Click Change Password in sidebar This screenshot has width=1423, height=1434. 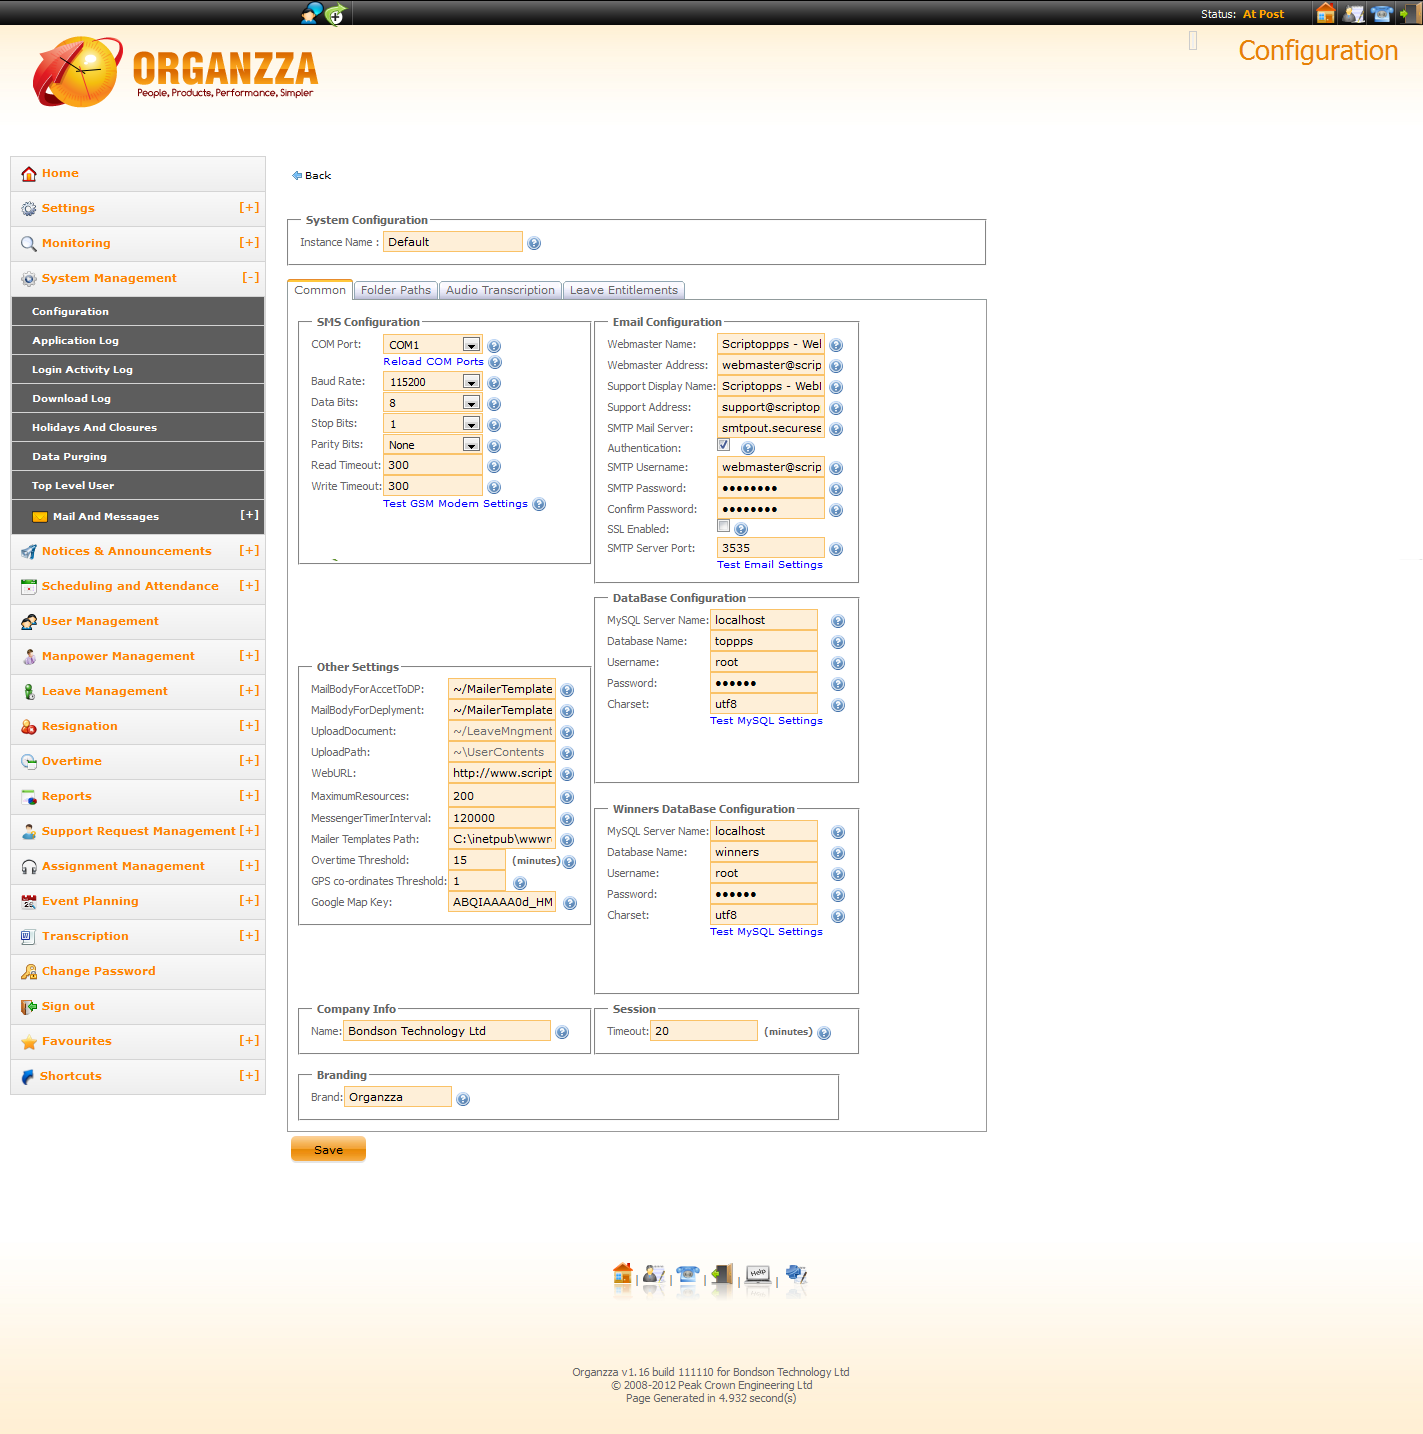click(x=138, y=971)
